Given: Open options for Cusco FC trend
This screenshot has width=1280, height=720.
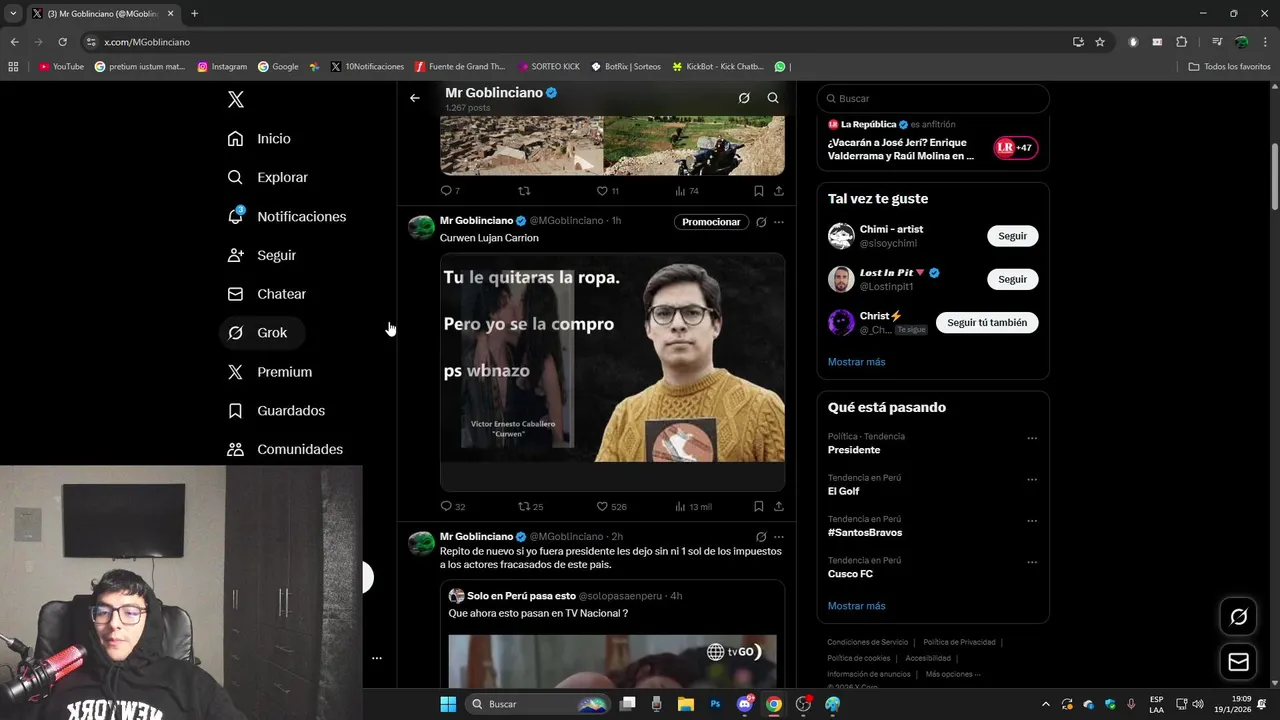Looking at the screenshot, I should pyautogui.click(x=1032, y=562).
